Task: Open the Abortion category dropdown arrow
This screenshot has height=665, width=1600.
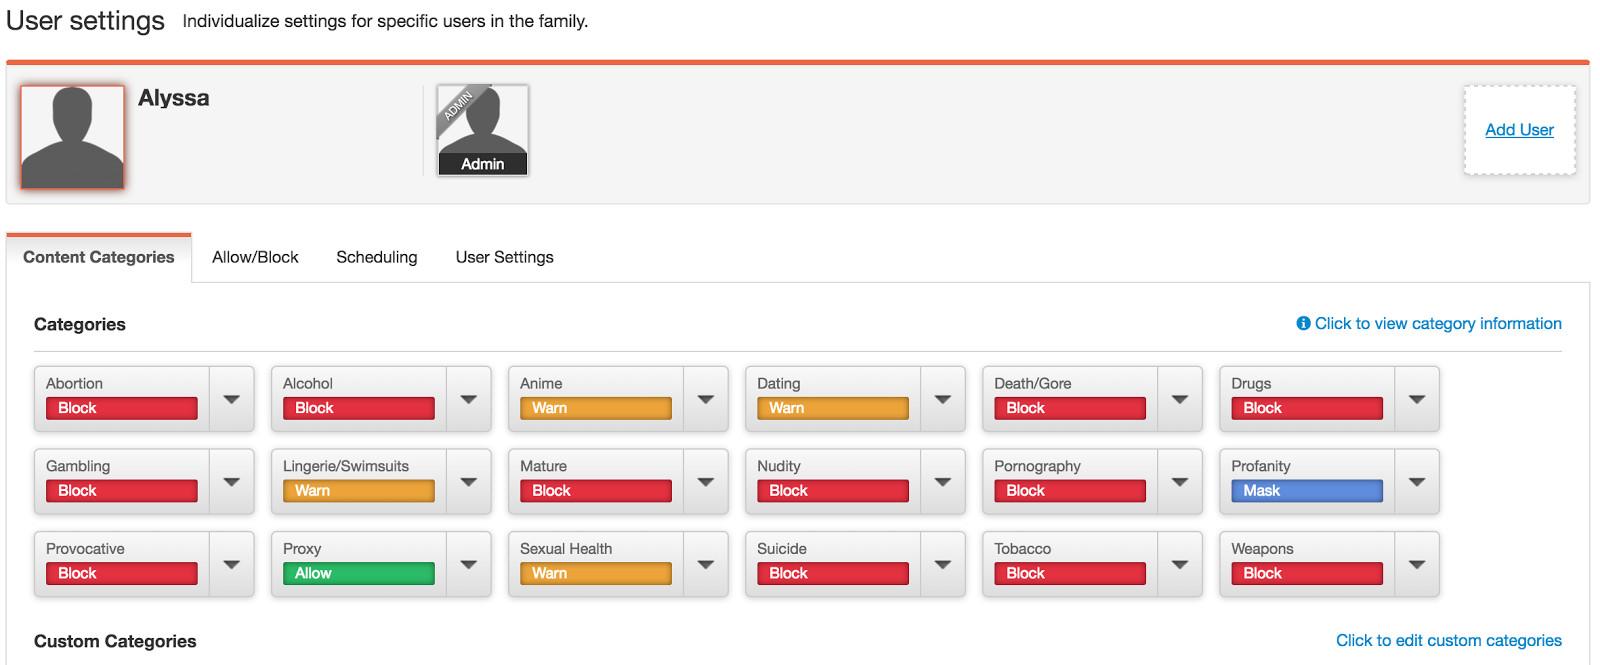Action: pos(231,399)
